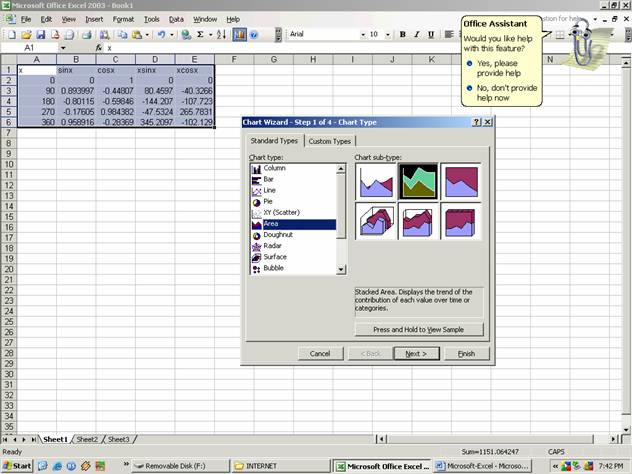632x474 pixels.
Task: Open the font size 10 dropdown
Action: 388,35
